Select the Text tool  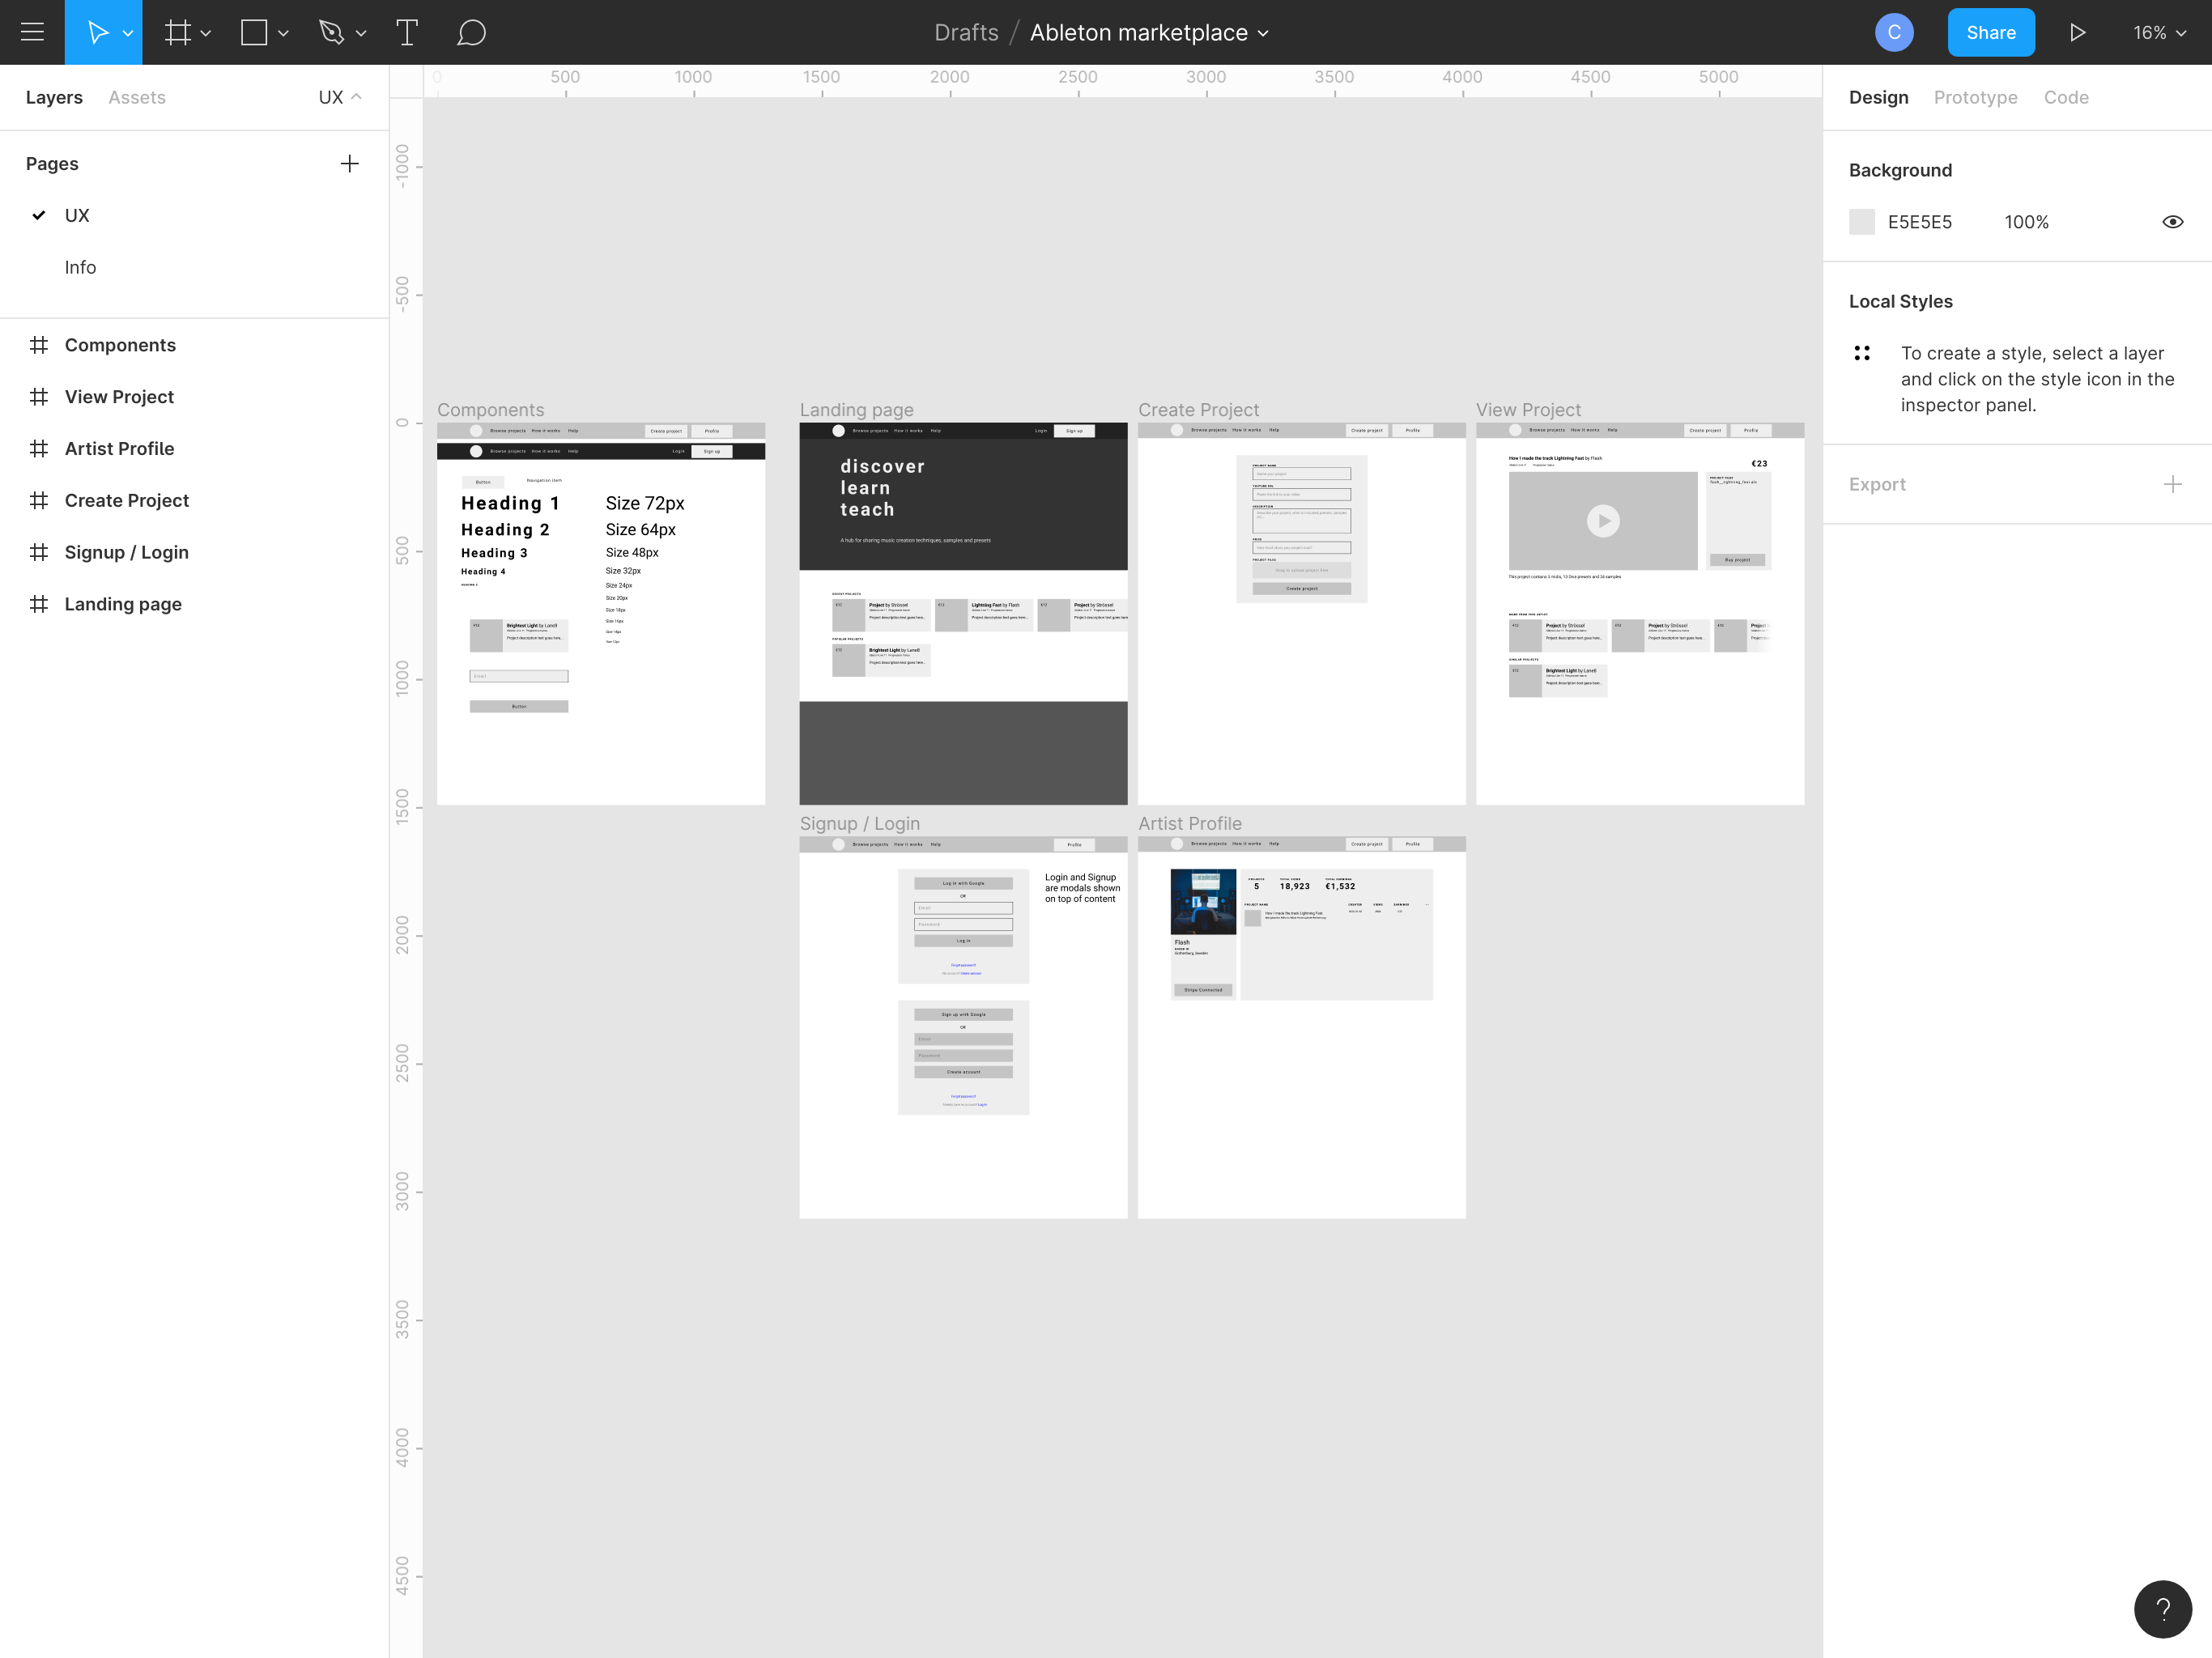[406, 32]
